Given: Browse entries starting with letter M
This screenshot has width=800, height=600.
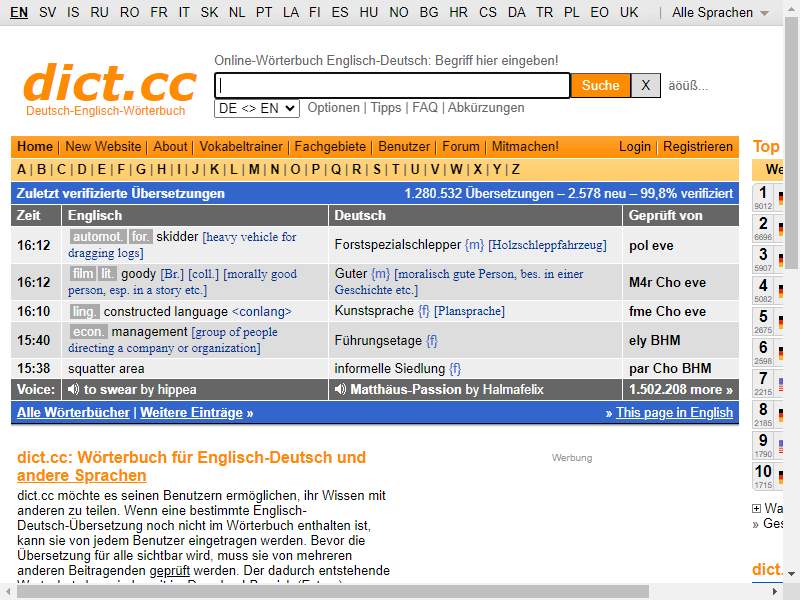Looking at the screenshot, I should (x=254, y=169).
